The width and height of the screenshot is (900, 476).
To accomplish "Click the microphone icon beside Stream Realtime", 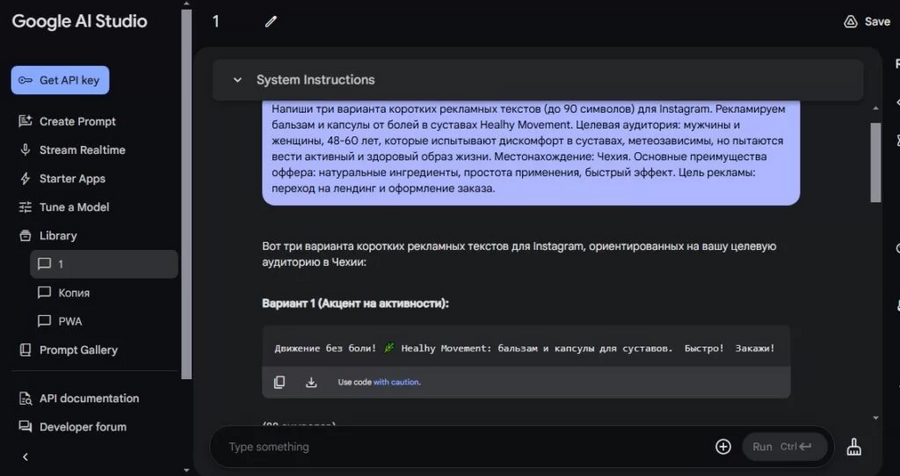I will click(25, 150).
